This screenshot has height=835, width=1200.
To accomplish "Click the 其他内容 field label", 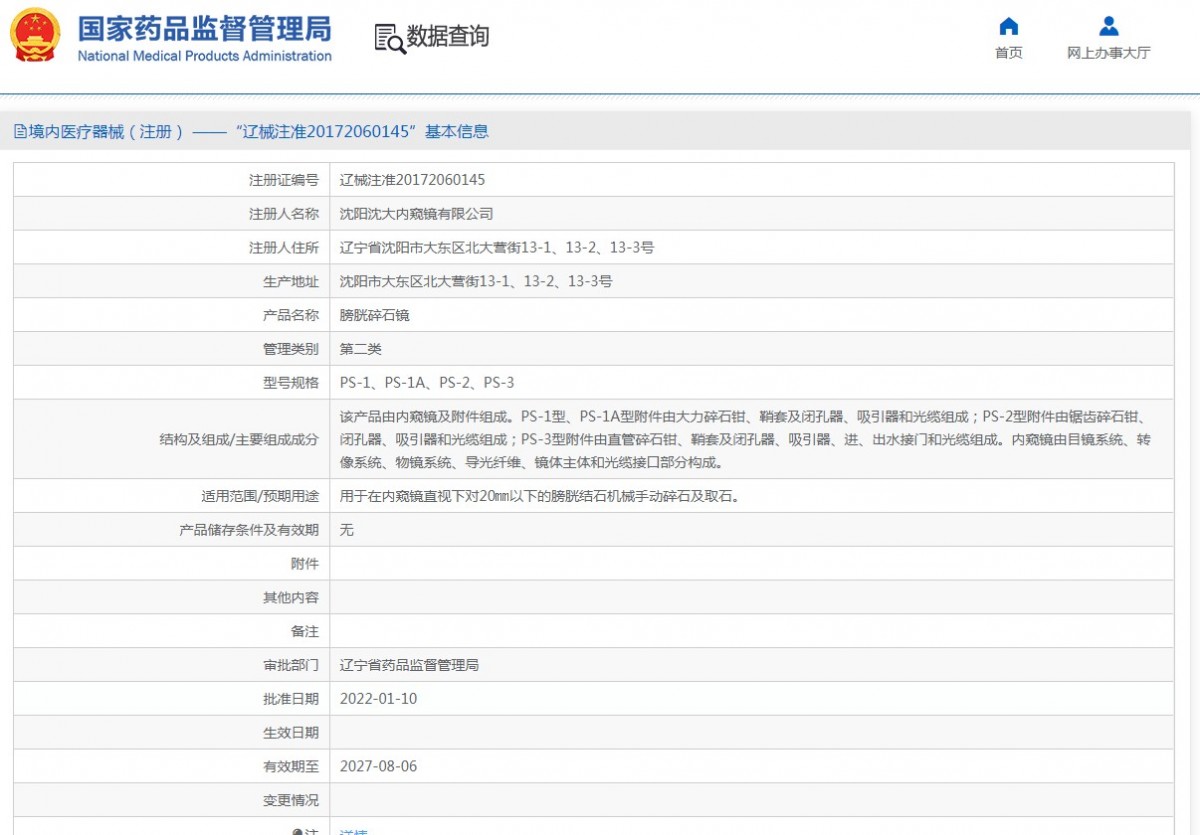I will click(x=291, y=597).
